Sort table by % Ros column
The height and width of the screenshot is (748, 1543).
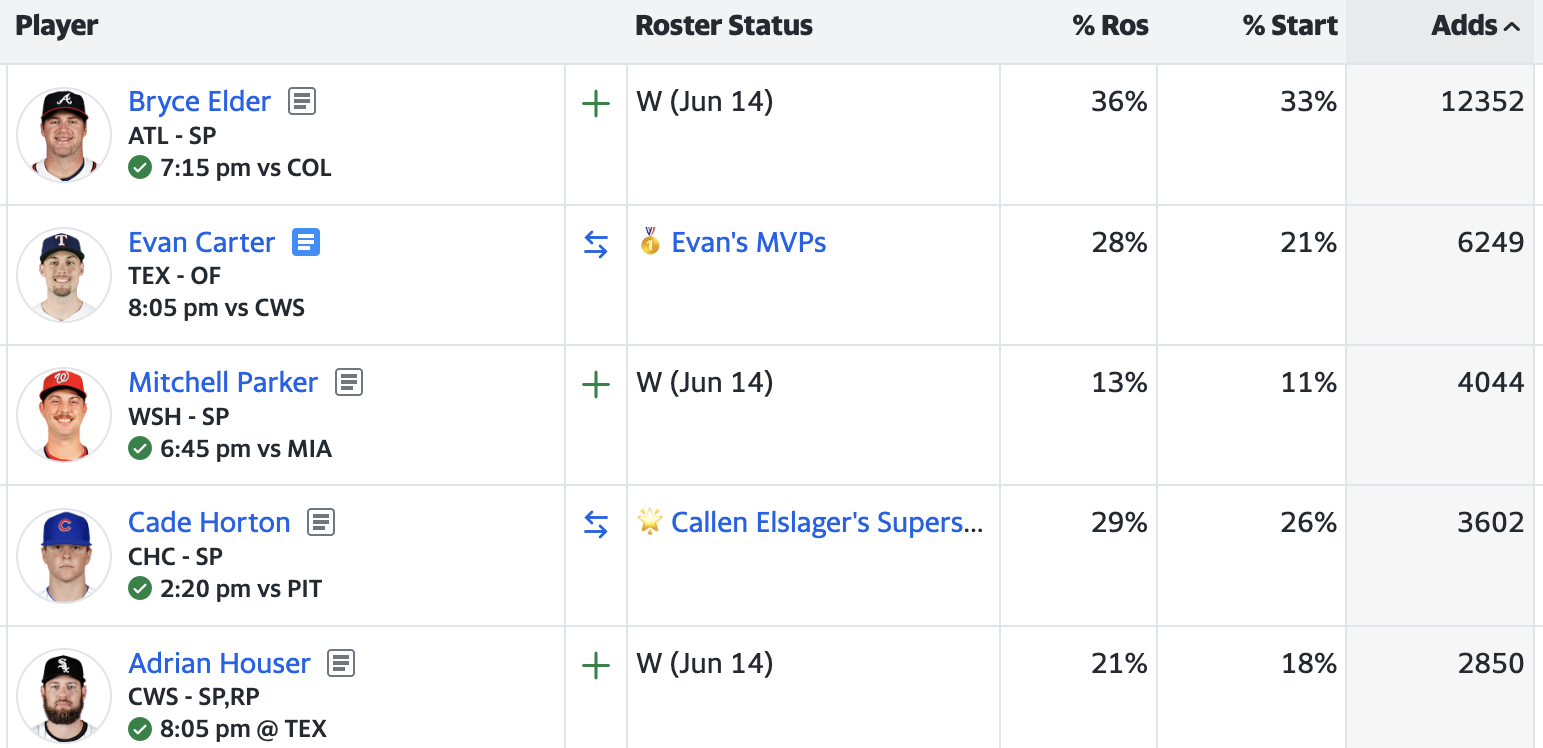tap(1109, 26)
